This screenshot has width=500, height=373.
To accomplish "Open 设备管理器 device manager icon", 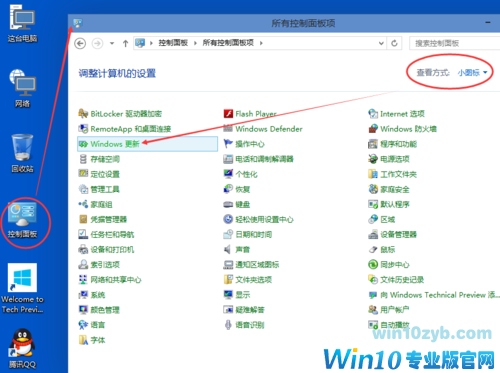I will 373,234.
